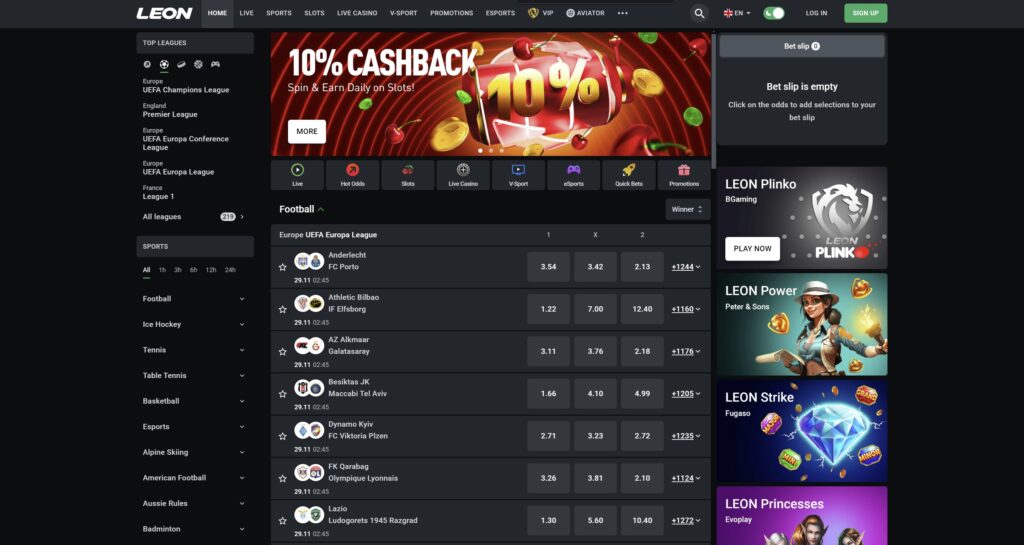The width and height of the screenshot is (1024, 545).
Task: Toggle the dark/light theme switch
Action: point(774,13)
